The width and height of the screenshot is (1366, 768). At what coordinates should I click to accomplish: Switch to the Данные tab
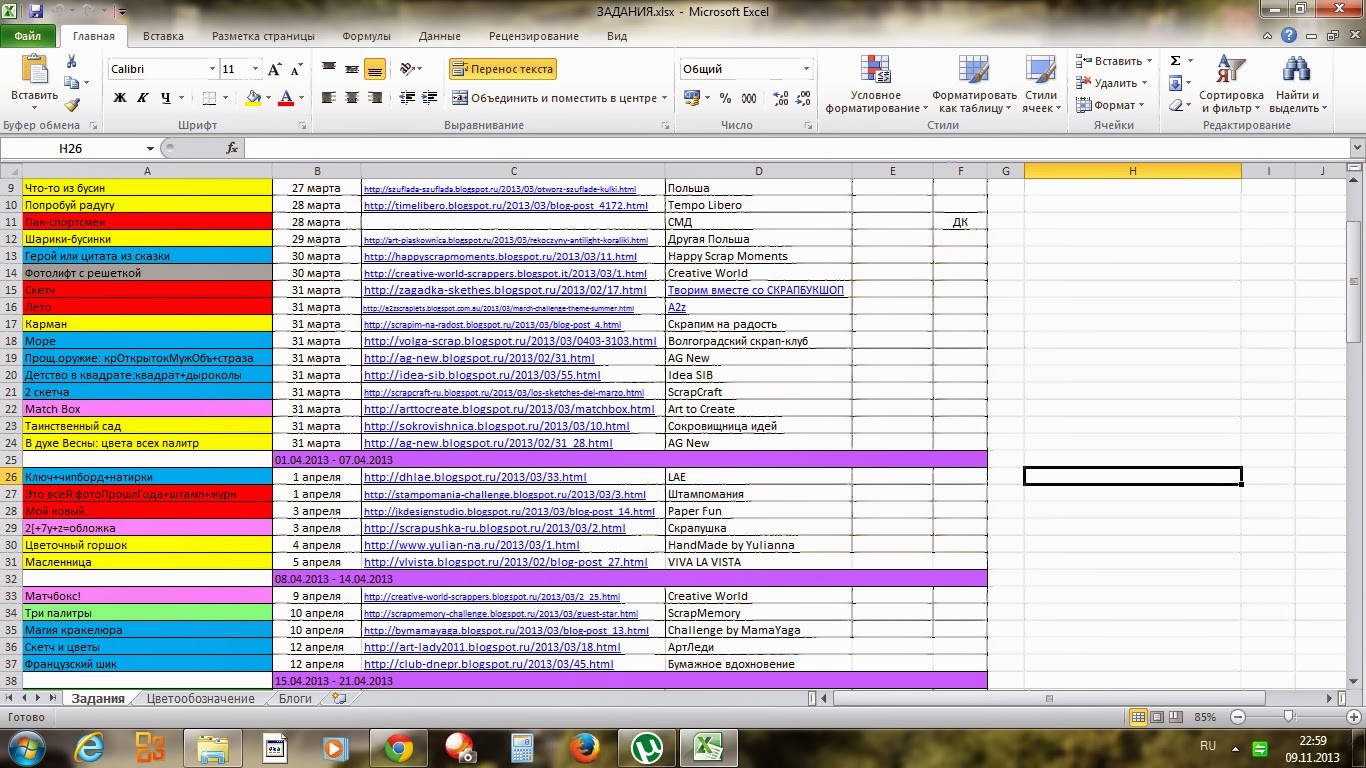click(440, 36)
